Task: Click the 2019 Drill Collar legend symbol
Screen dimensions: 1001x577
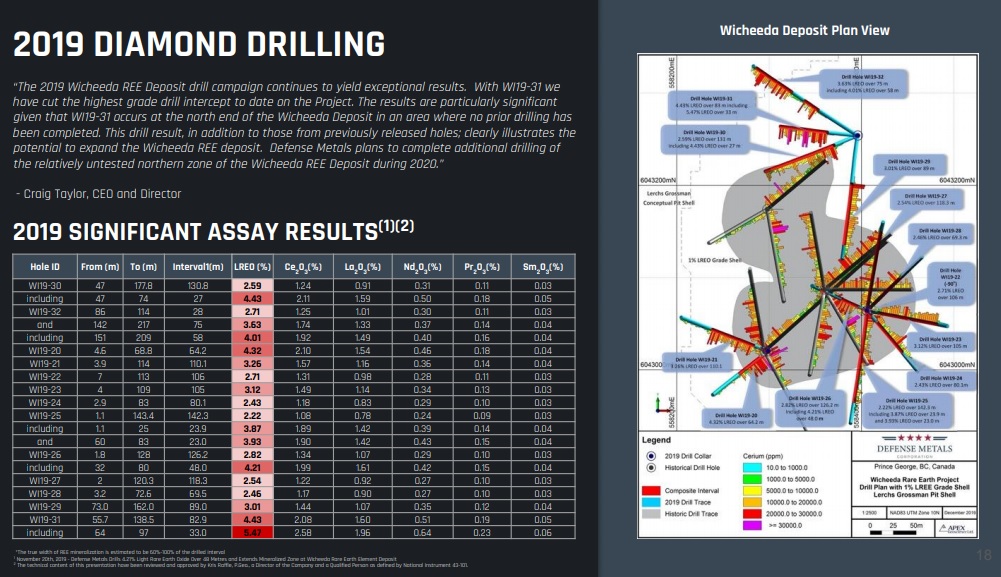Action: (651, 456)
